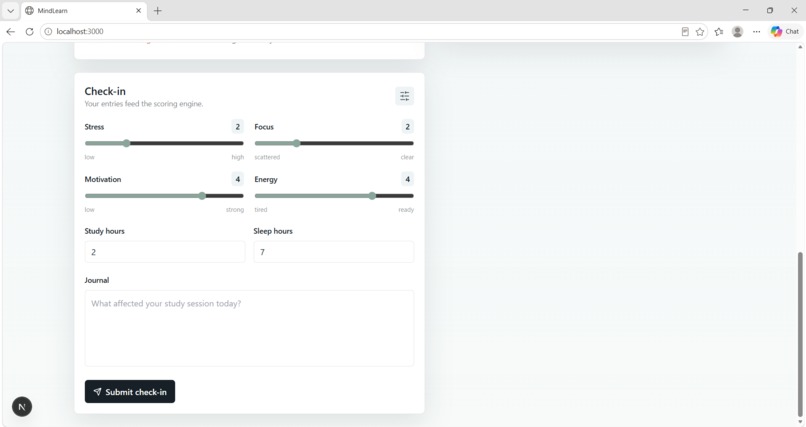
Task: Click the Stress value badge
Action: tap(237, 127)
